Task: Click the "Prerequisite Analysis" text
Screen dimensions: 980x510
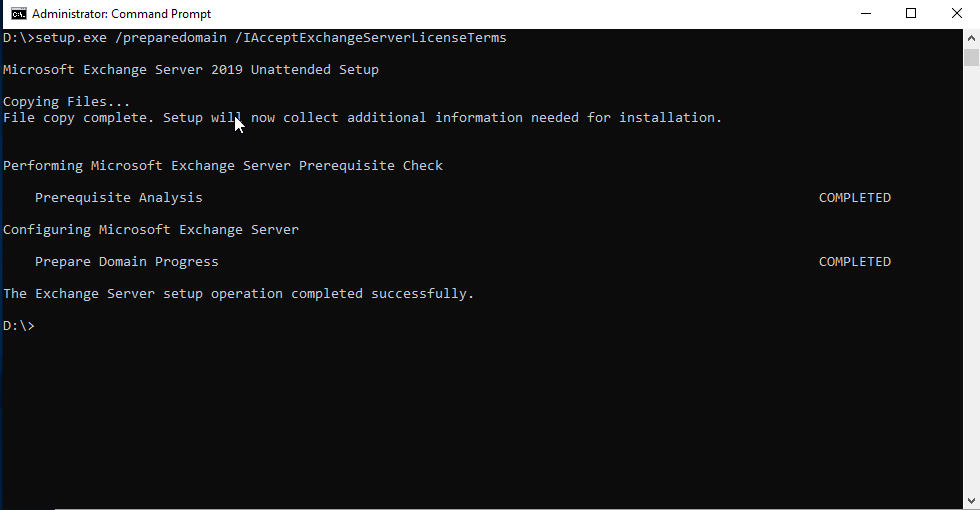Action: pyautogui.click(x=119, y=198)
